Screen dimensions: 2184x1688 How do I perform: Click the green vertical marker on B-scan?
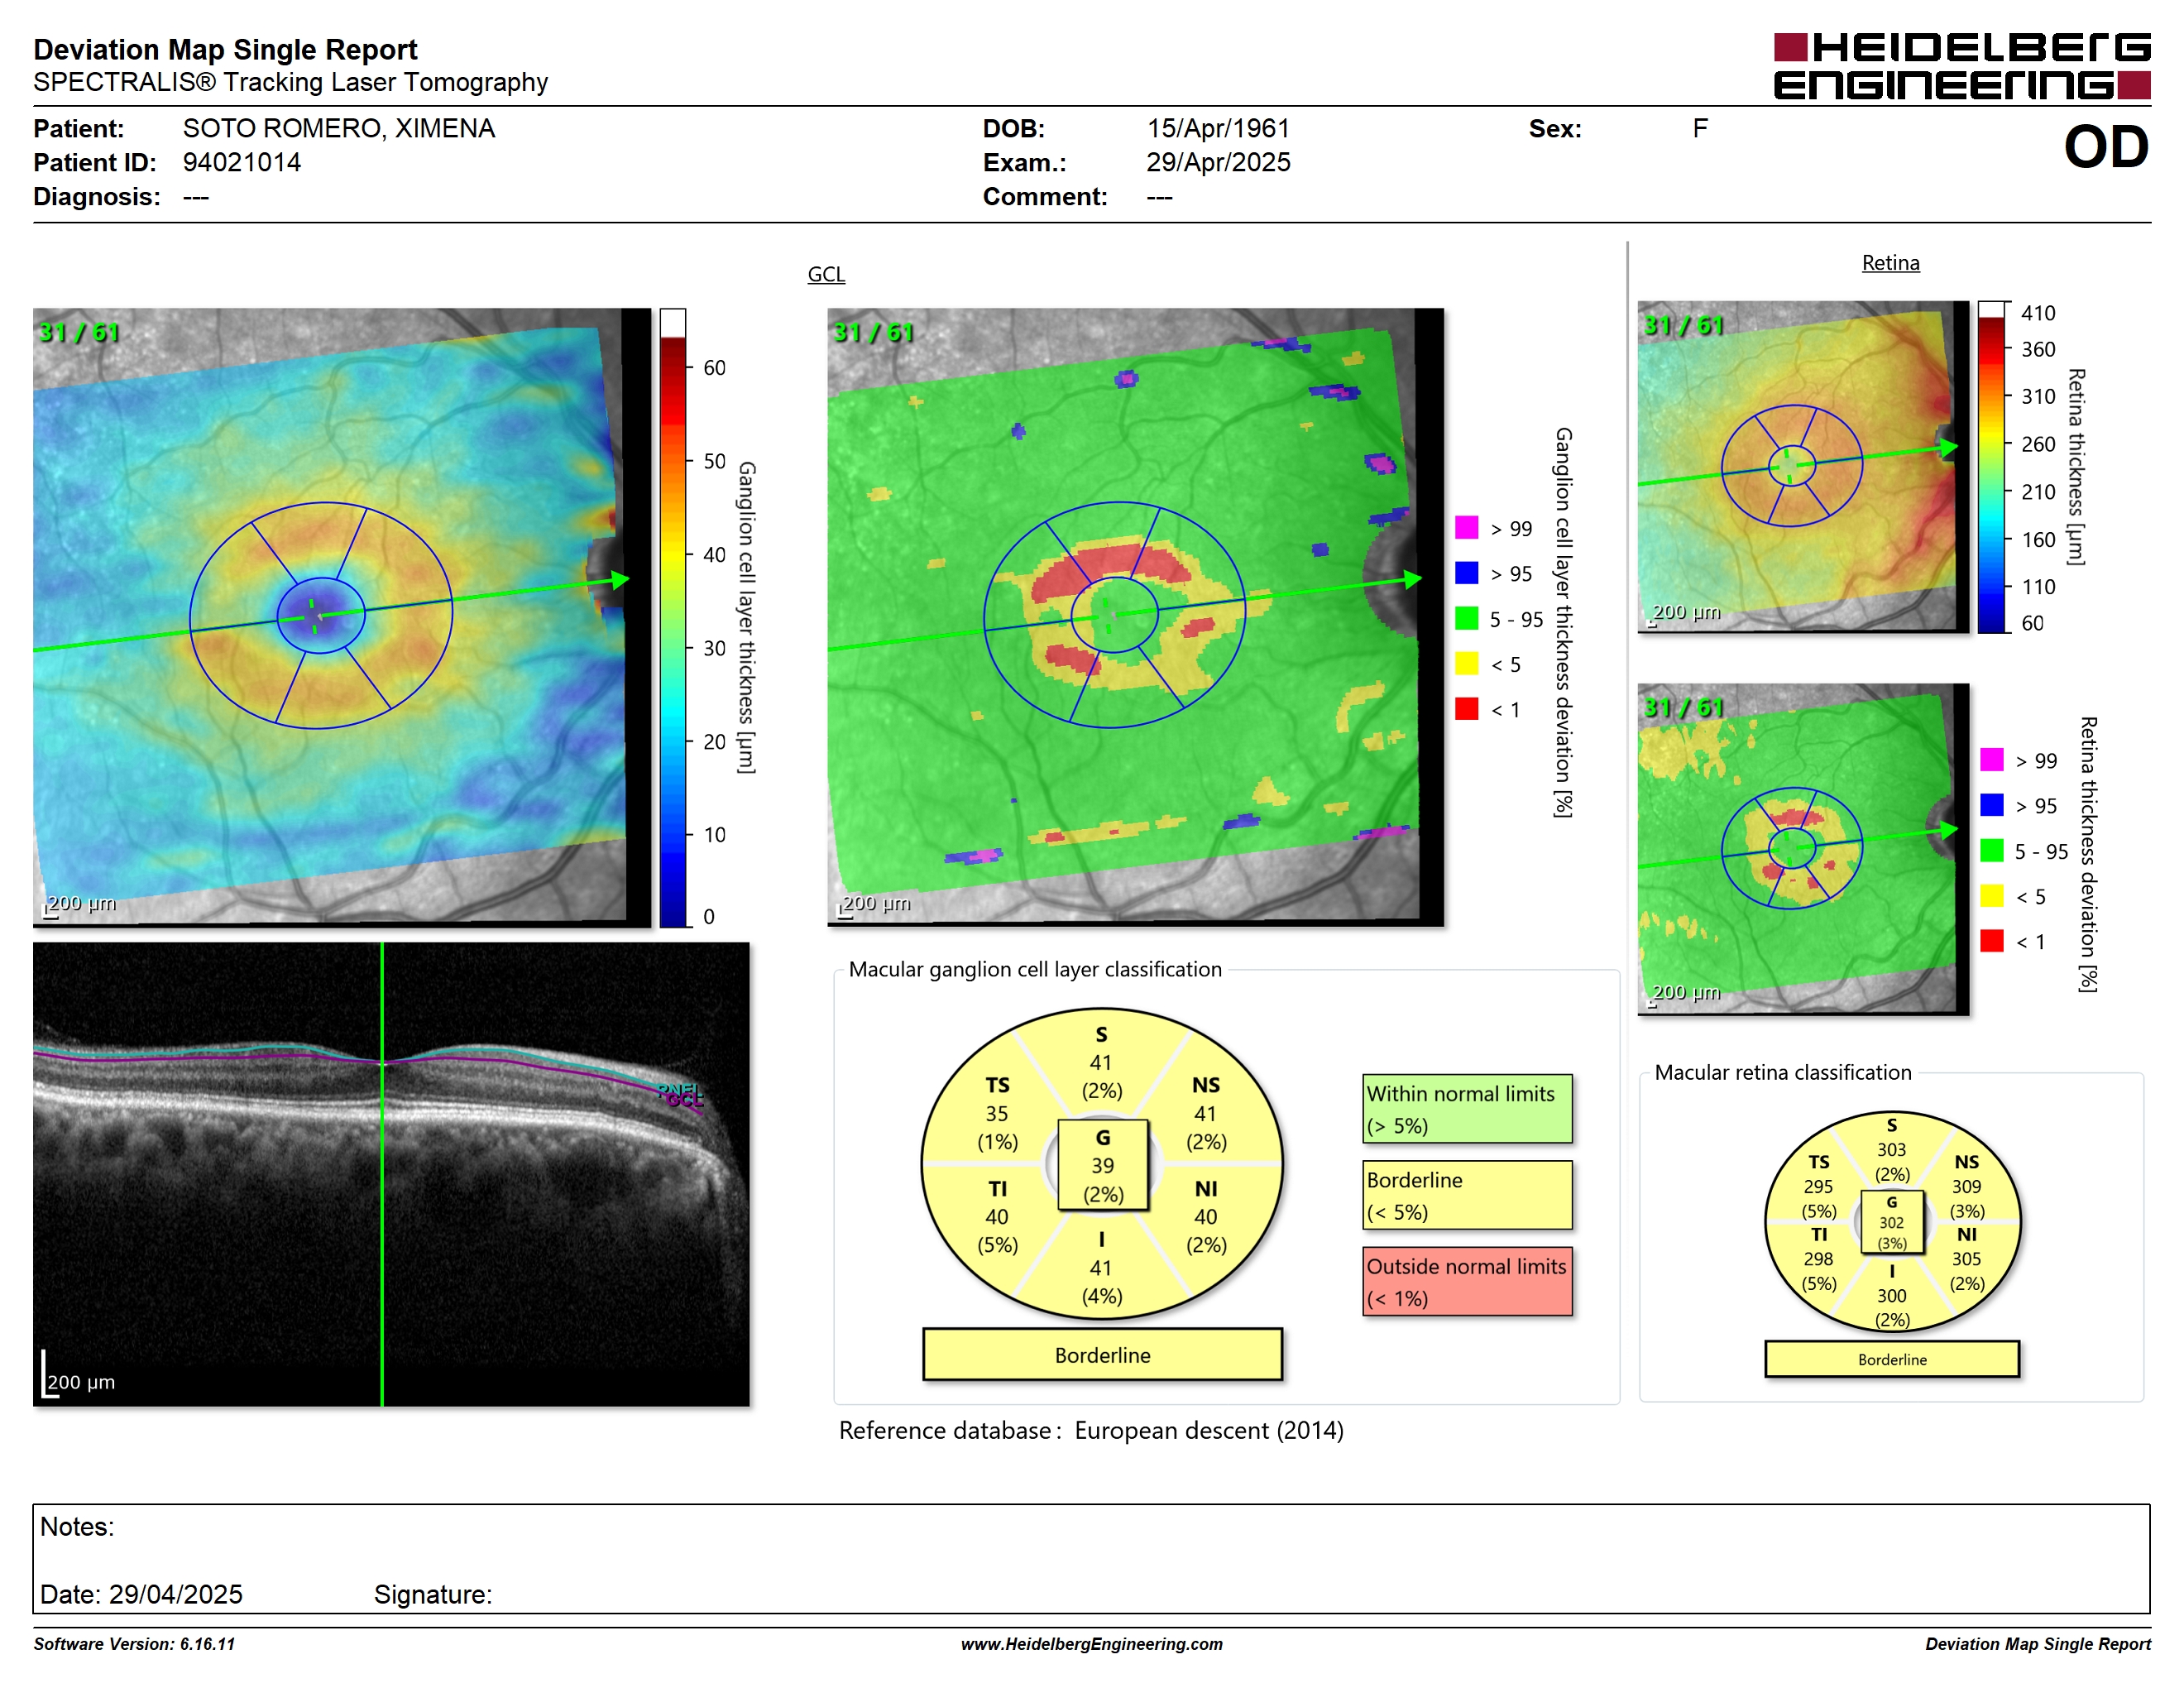(x=382, y=1174)
